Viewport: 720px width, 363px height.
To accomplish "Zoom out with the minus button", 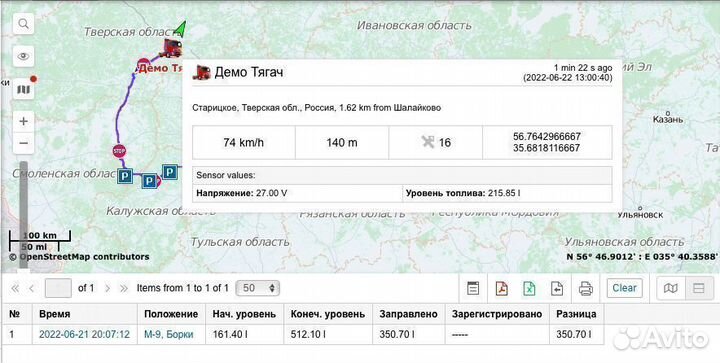I will coord(23,143).
